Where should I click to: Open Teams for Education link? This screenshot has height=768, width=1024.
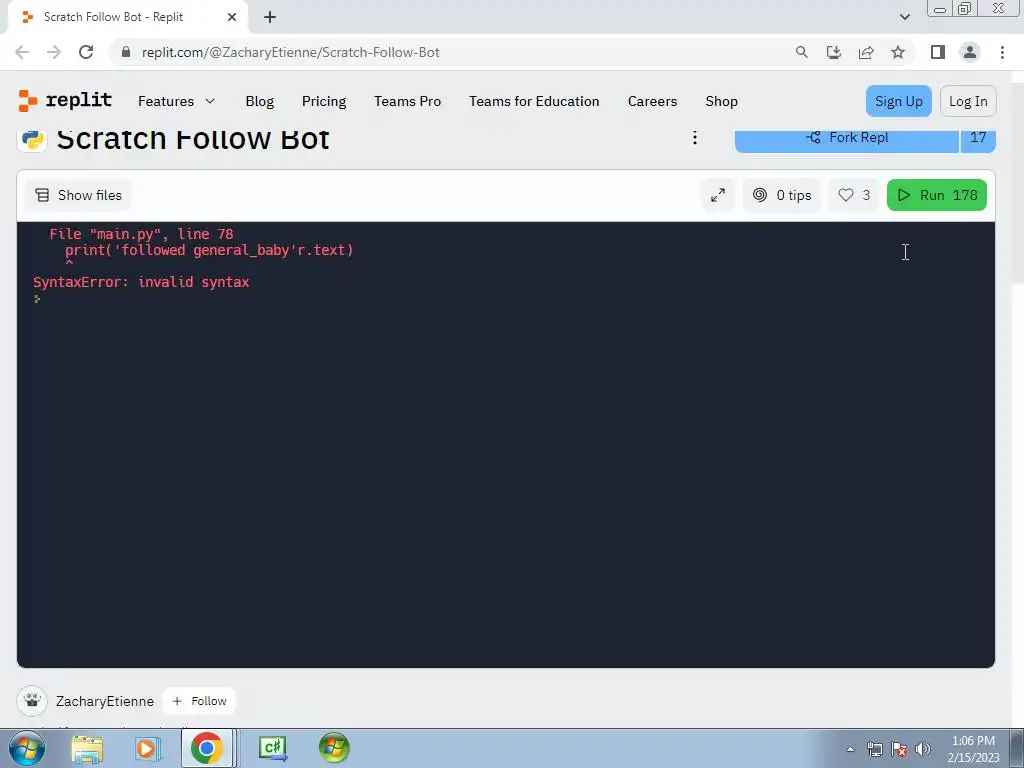[x=534, y=101]
